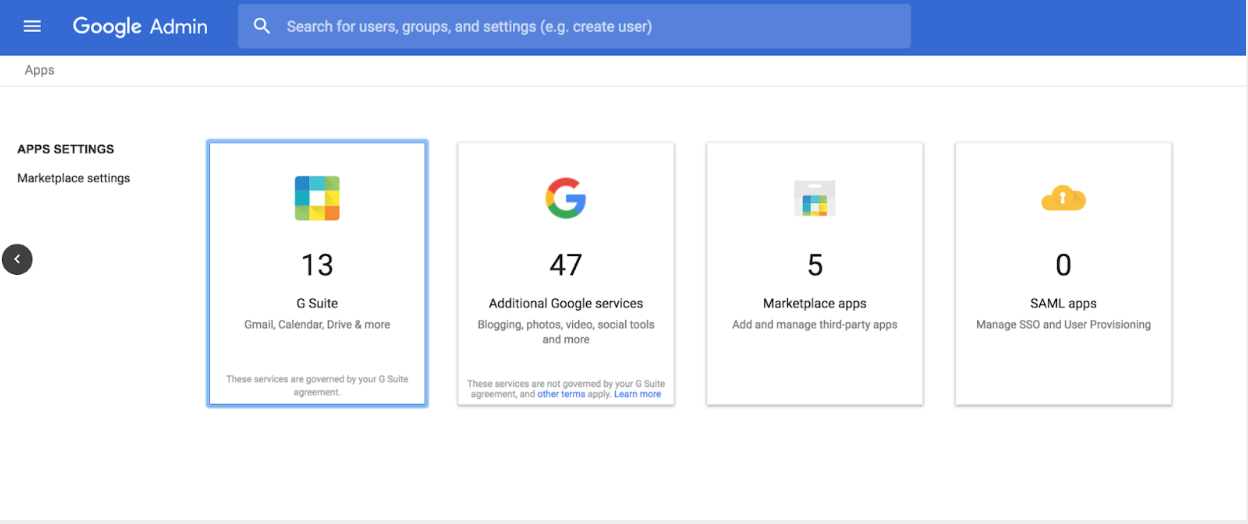Click the Google G logo icon
1248x524 pixels.
[566, 198]
